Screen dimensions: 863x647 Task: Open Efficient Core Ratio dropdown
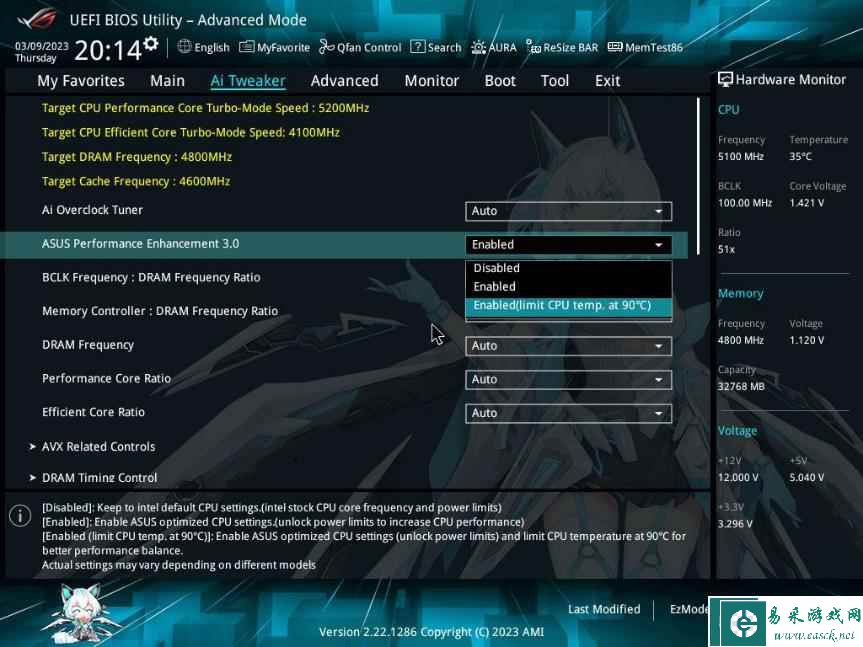(569, 413)
